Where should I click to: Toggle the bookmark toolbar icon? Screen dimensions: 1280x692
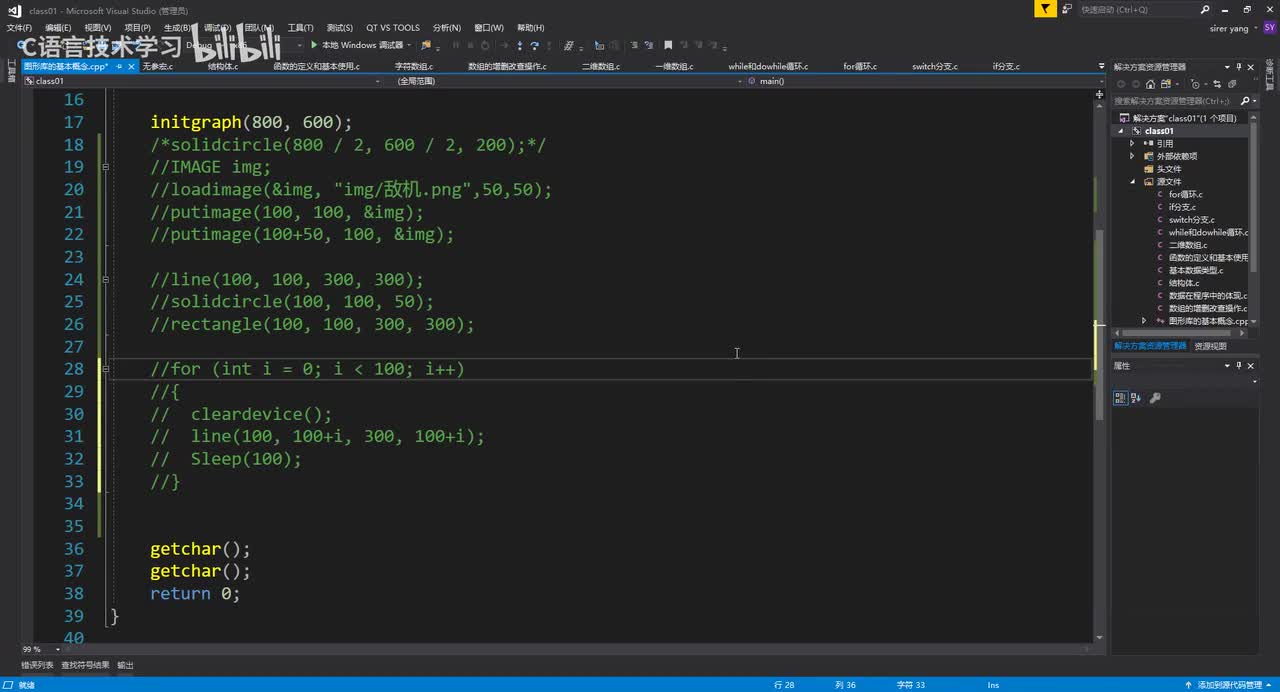[668, 45]
